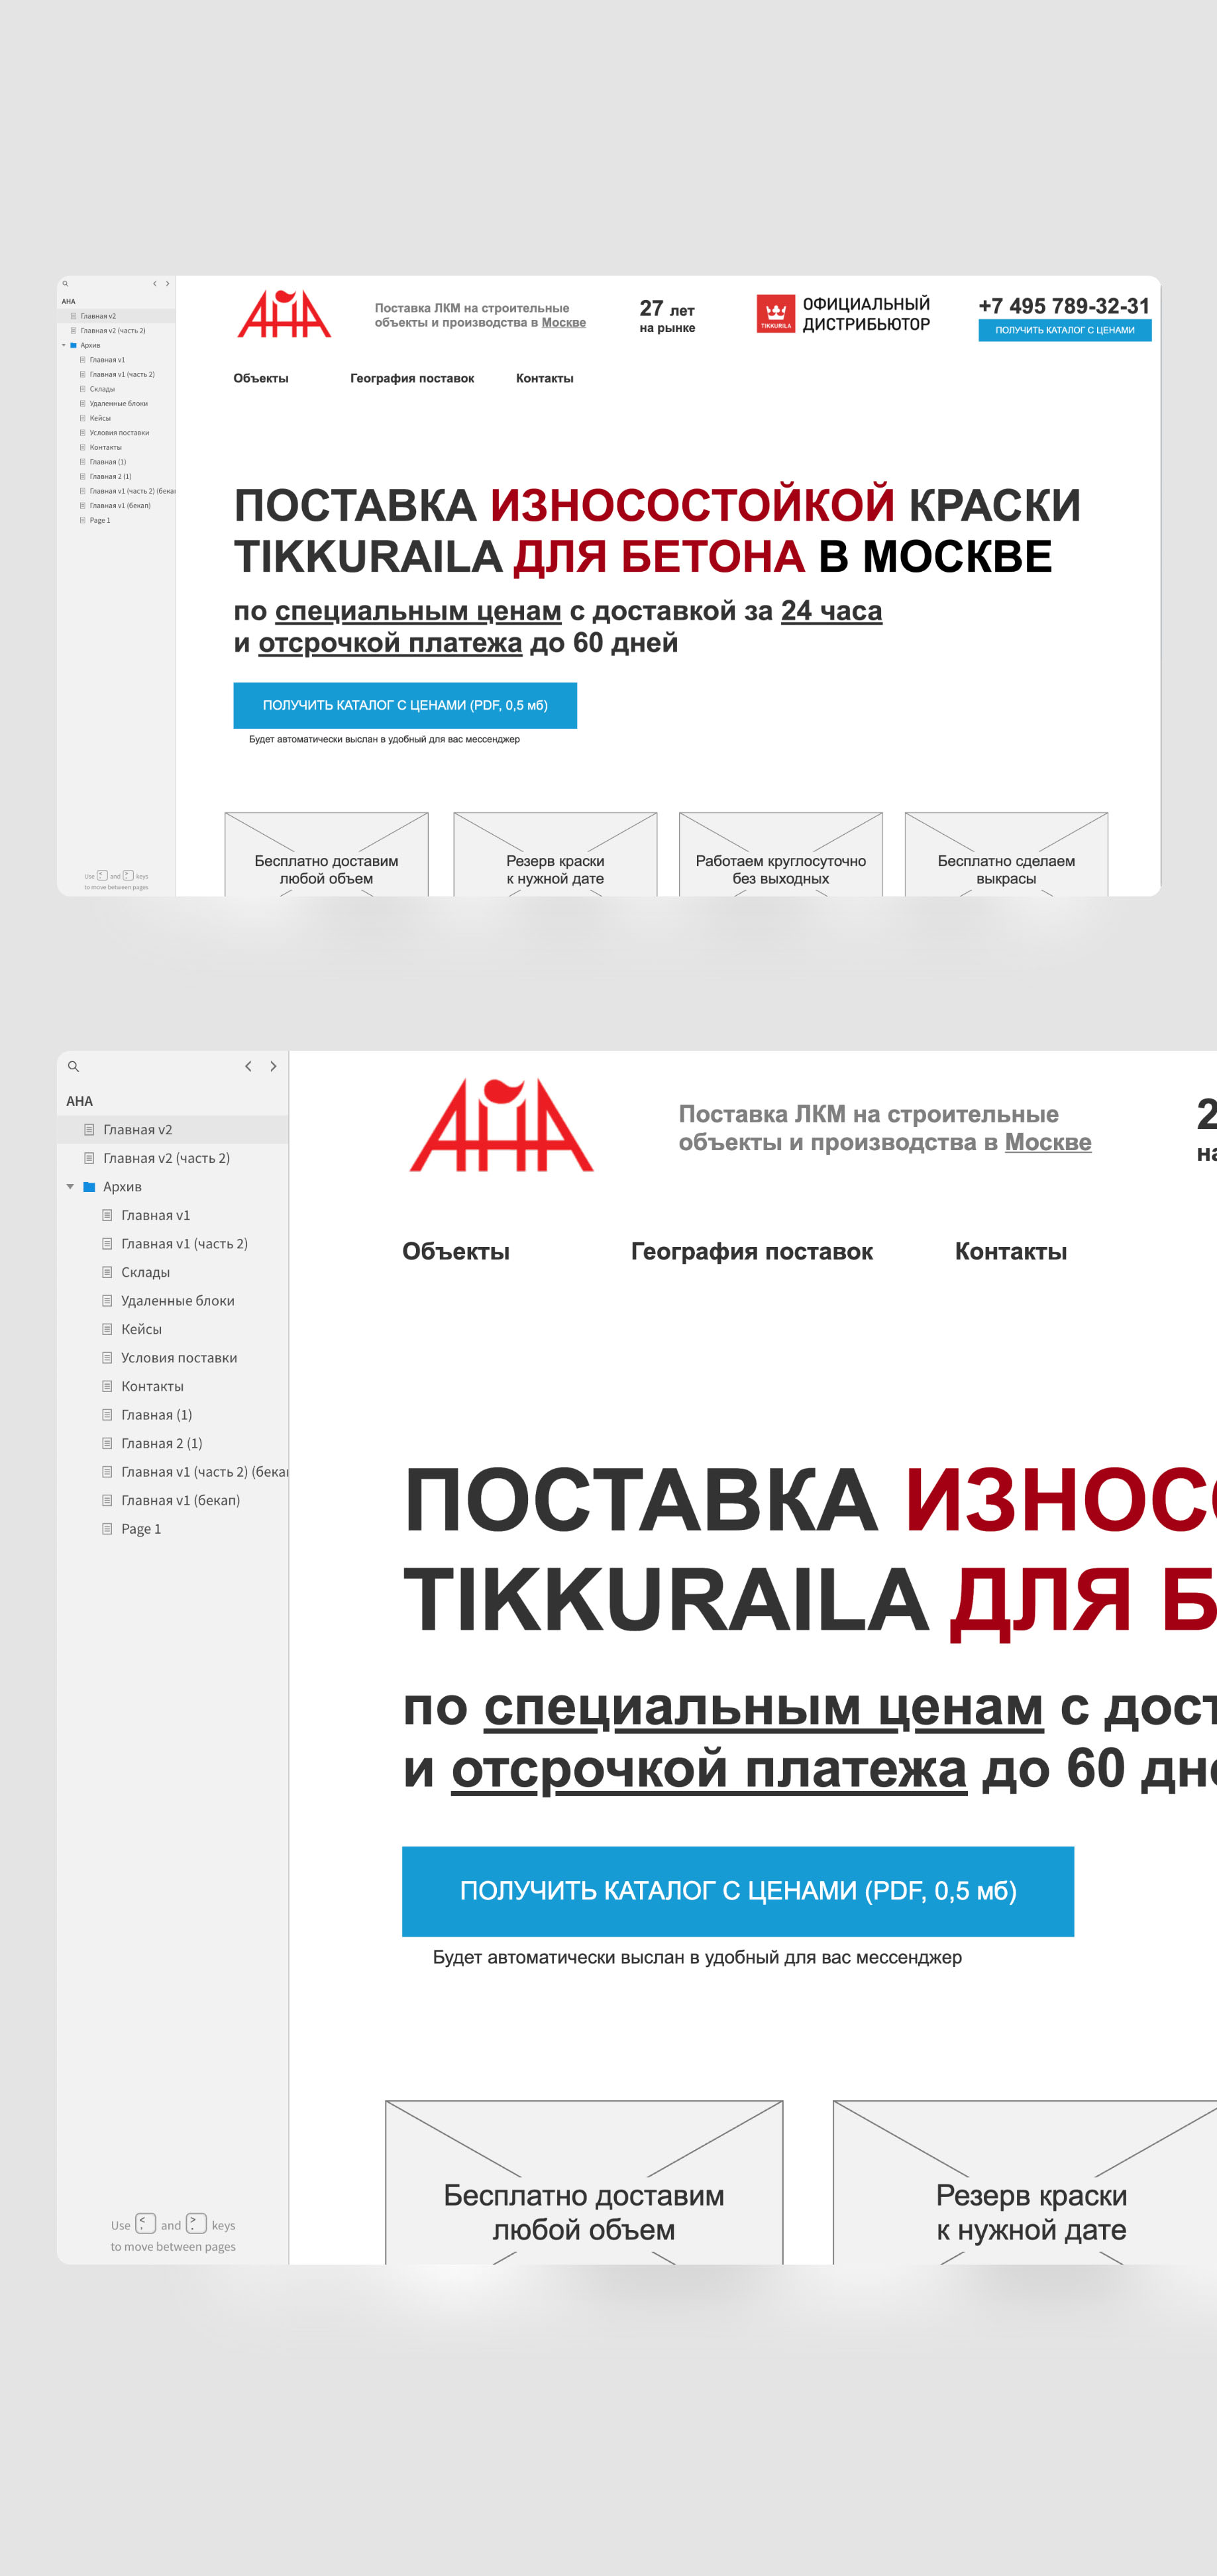Click the underlined специальным ценам link in lower preview

pyautogui.click(x=764, y=1708)
